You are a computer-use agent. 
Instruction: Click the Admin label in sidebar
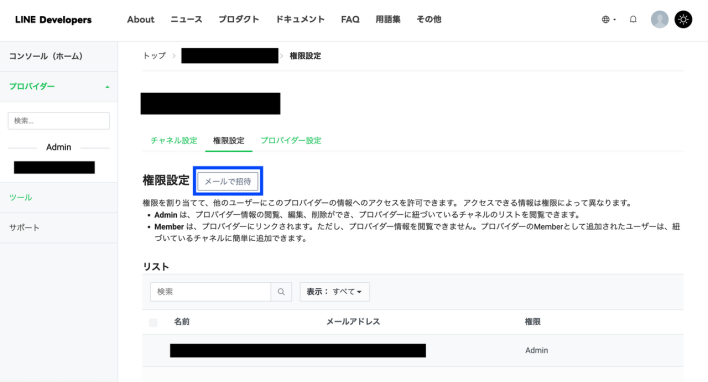tap(59, 147)
